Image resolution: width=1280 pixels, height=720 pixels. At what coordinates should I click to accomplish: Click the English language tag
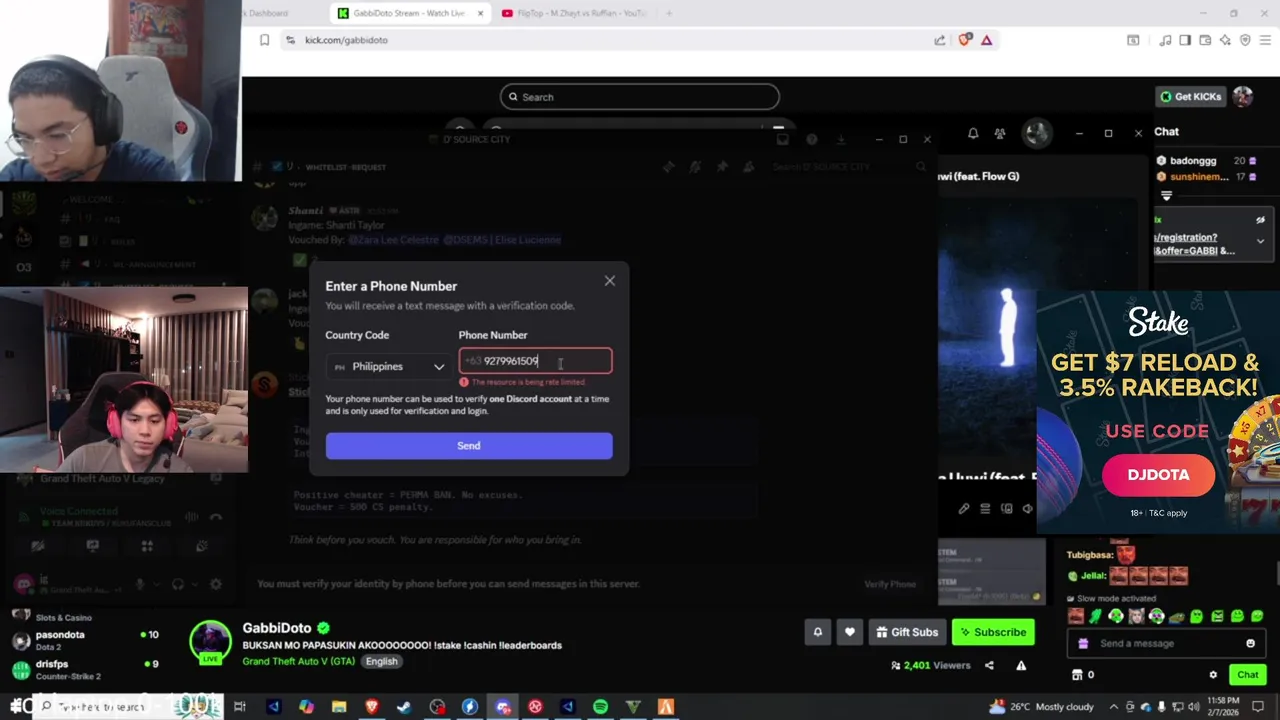(x=381, y=661)
